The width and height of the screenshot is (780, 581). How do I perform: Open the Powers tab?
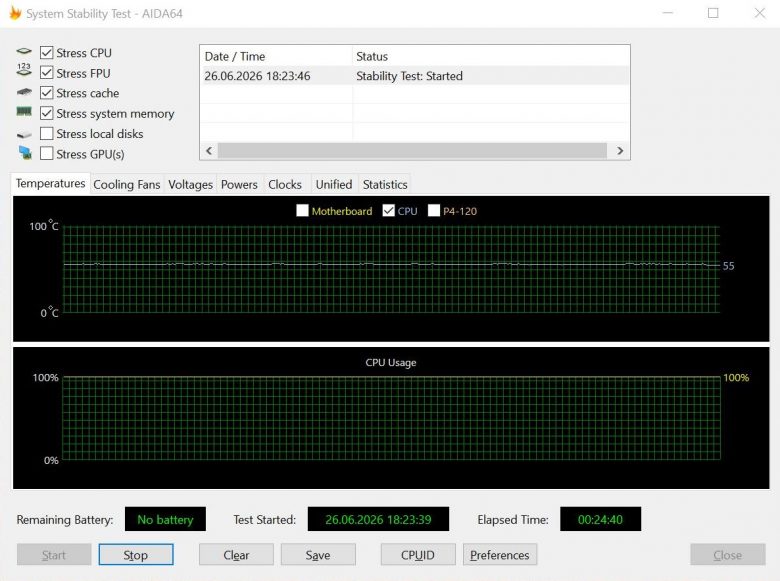pos(239,185)
